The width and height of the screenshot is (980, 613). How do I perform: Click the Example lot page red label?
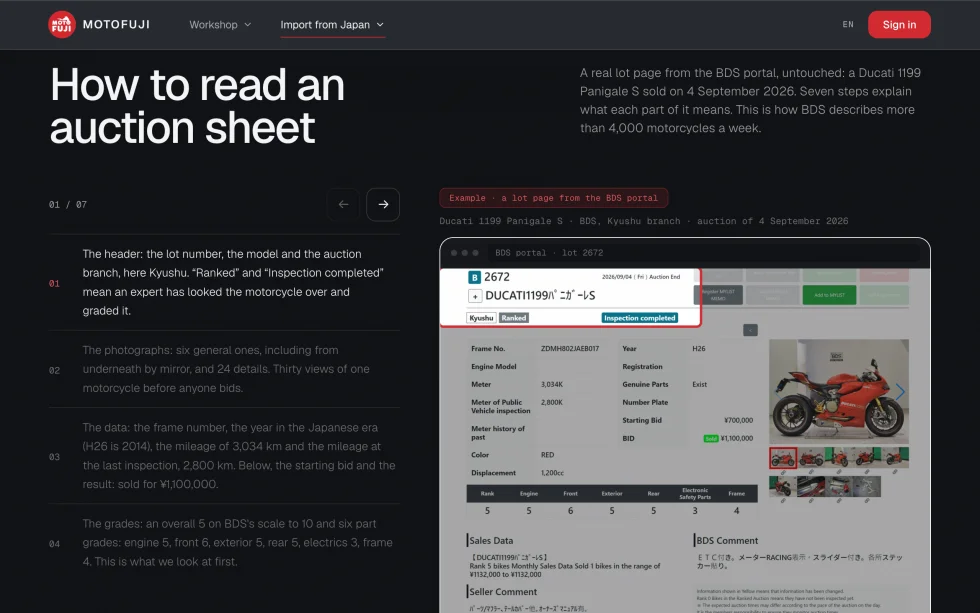(554, 198)
